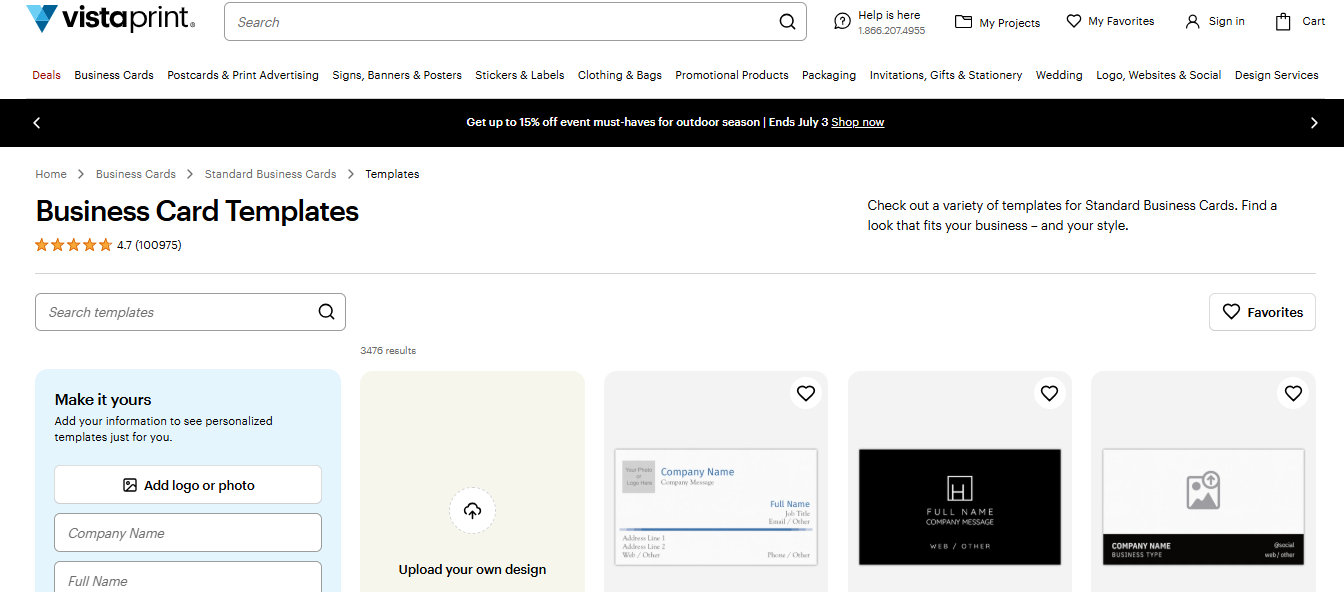Open the Wedding navigation menu
1344x592 pixels.
1059,75
